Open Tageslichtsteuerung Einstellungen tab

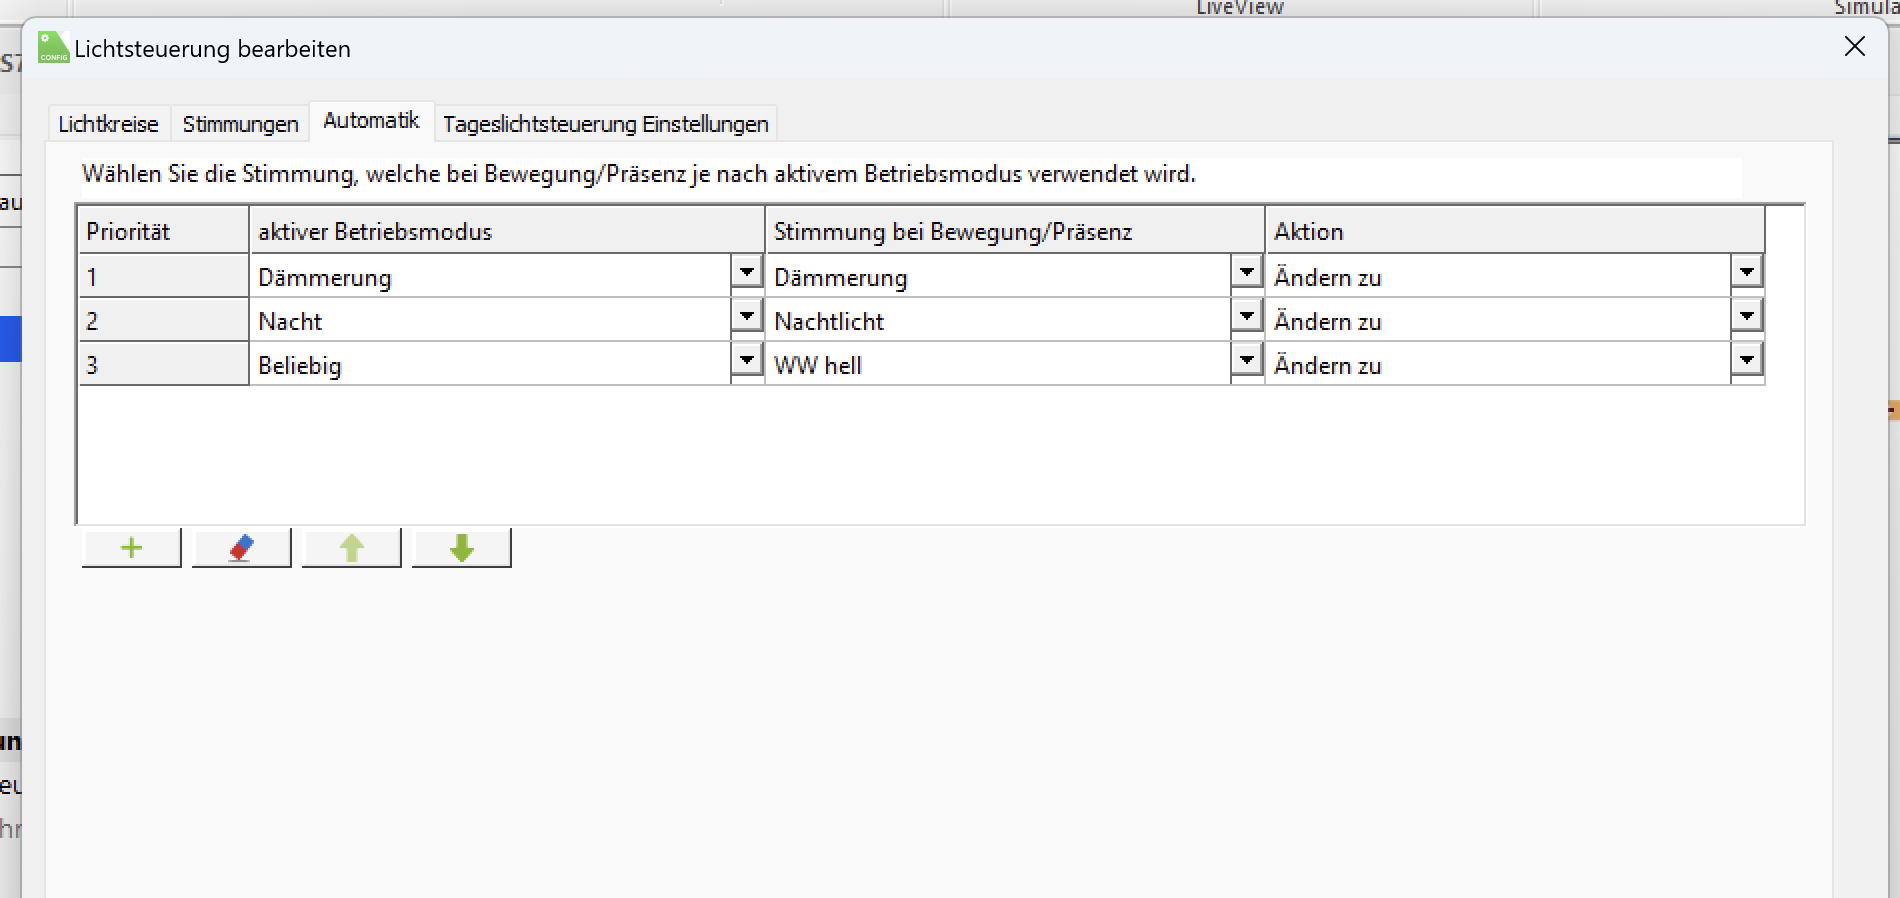click(x=605, y=124)
